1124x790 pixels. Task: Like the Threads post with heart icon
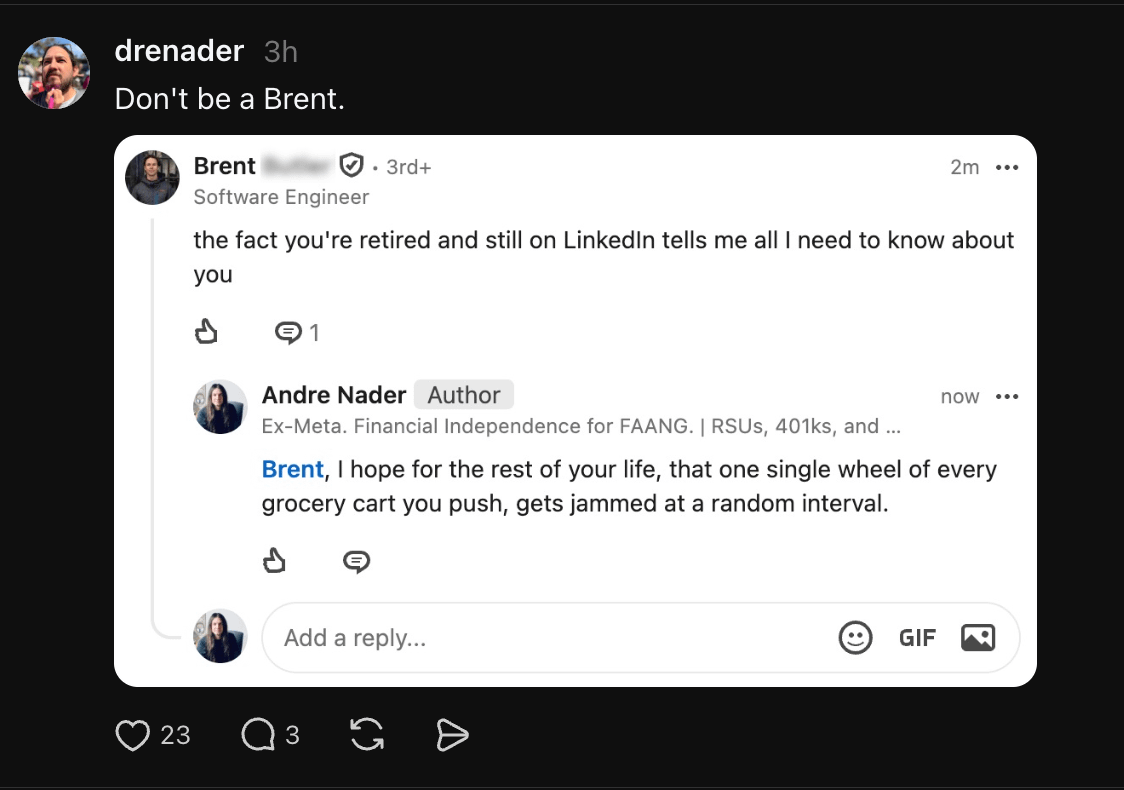(133, 735)
